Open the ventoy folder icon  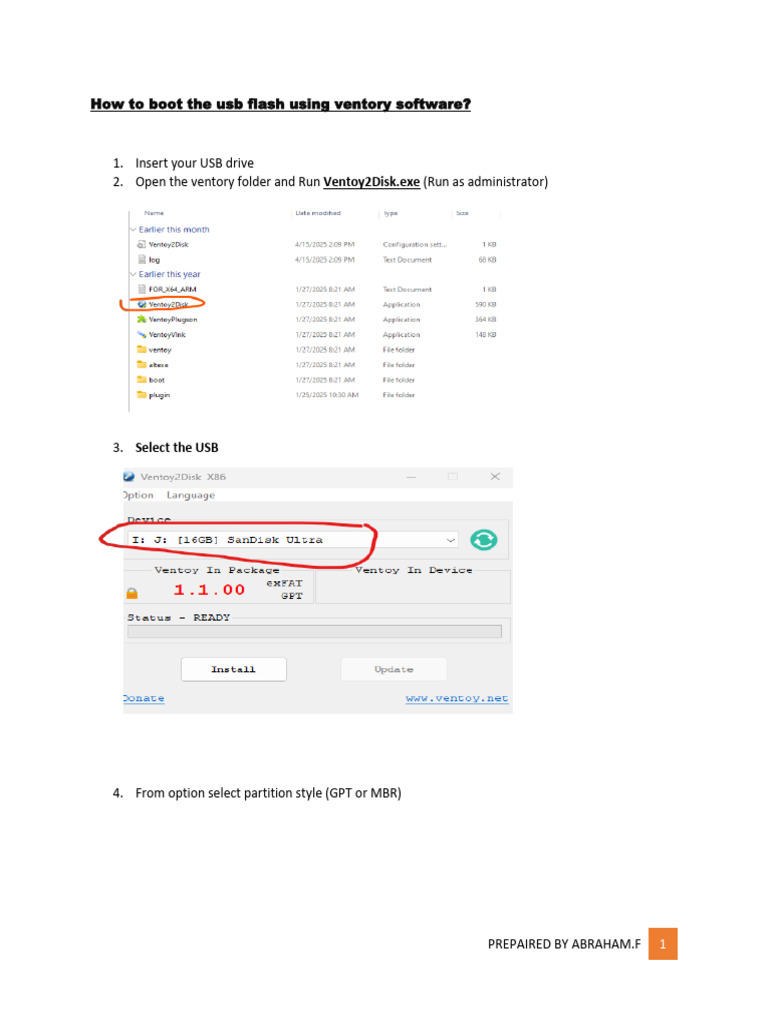coord(142,349)
